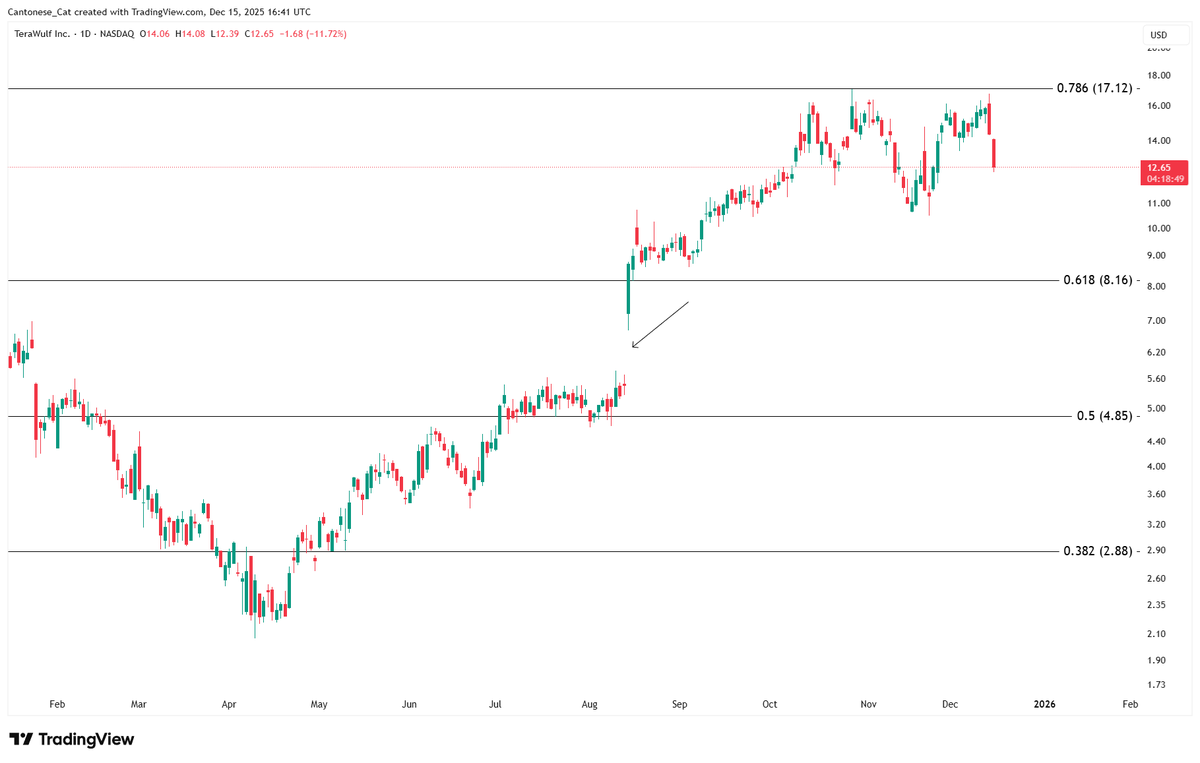Click the 10.00 price axis value

(x=1159, y=228)
